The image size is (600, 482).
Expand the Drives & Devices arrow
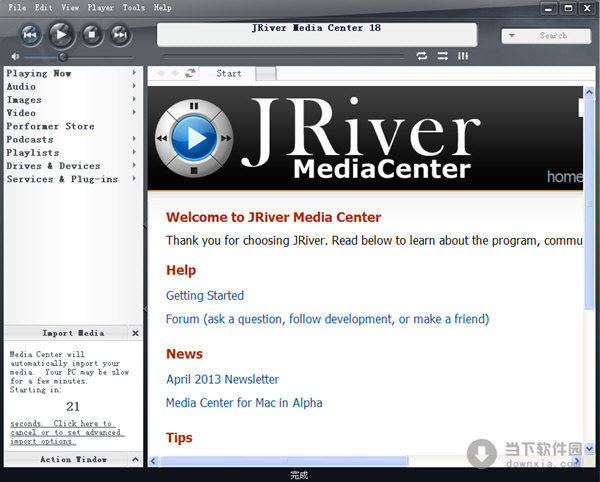pos(134,165)
